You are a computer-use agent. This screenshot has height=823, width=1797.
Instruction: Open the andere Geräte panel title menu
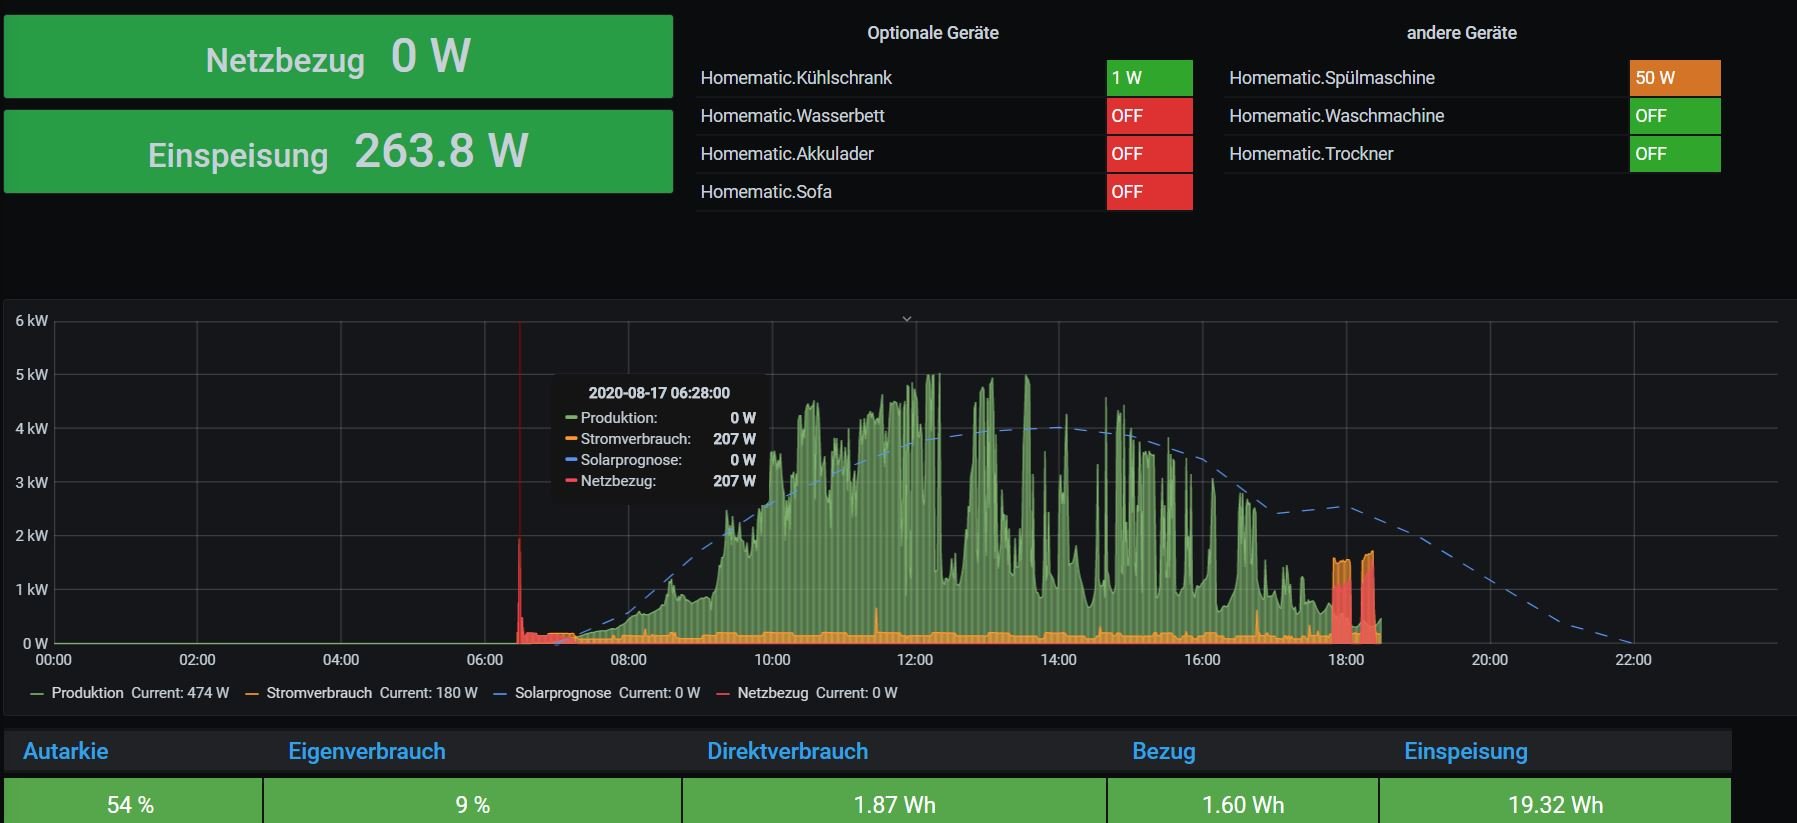pyautogui.click(x=1461, y=33)
